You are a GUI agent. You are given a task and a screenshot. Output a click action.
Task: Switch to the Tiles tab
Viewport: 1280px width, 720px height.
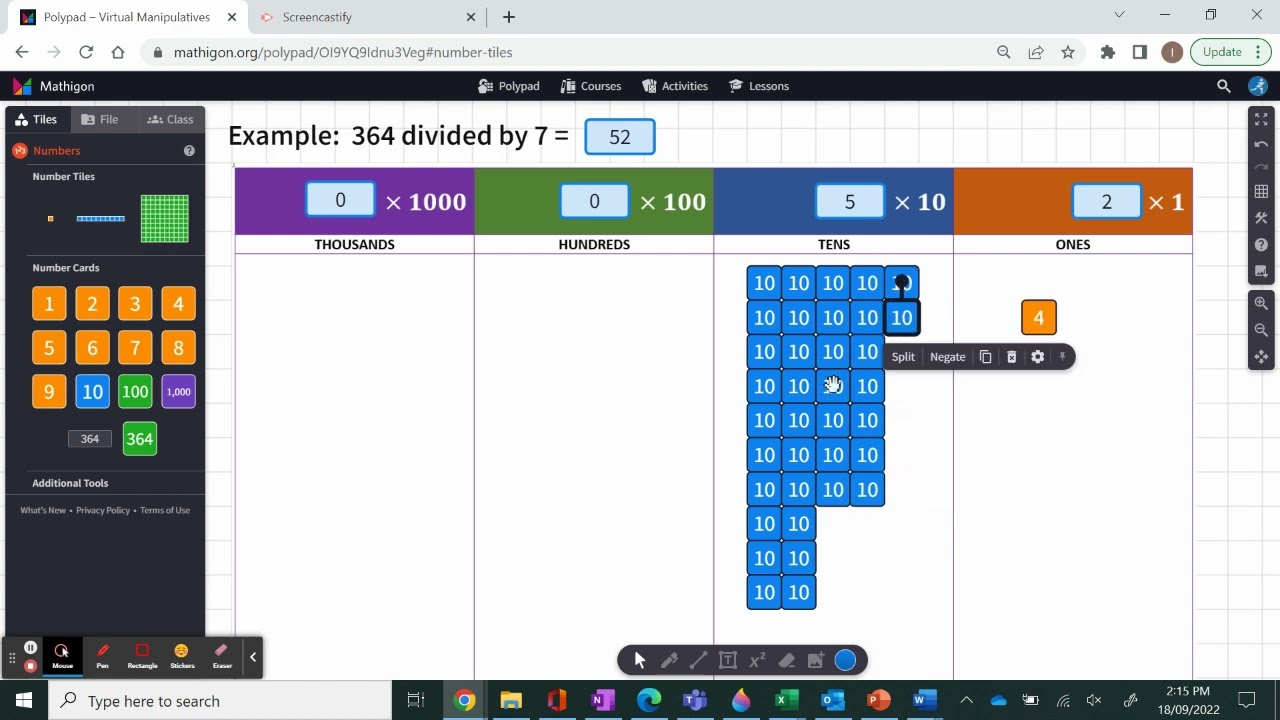click(x=36, y=119)
